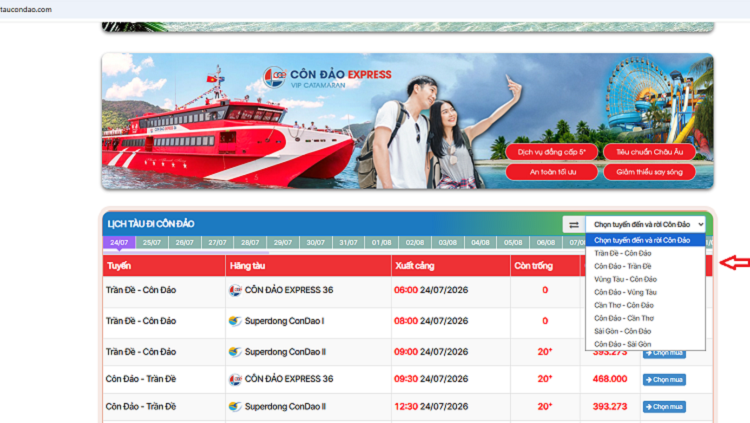The image size is (750, 423).
Task: Choose the Vũng Tàu - Côn Đảo option
Action: (645, 279)
